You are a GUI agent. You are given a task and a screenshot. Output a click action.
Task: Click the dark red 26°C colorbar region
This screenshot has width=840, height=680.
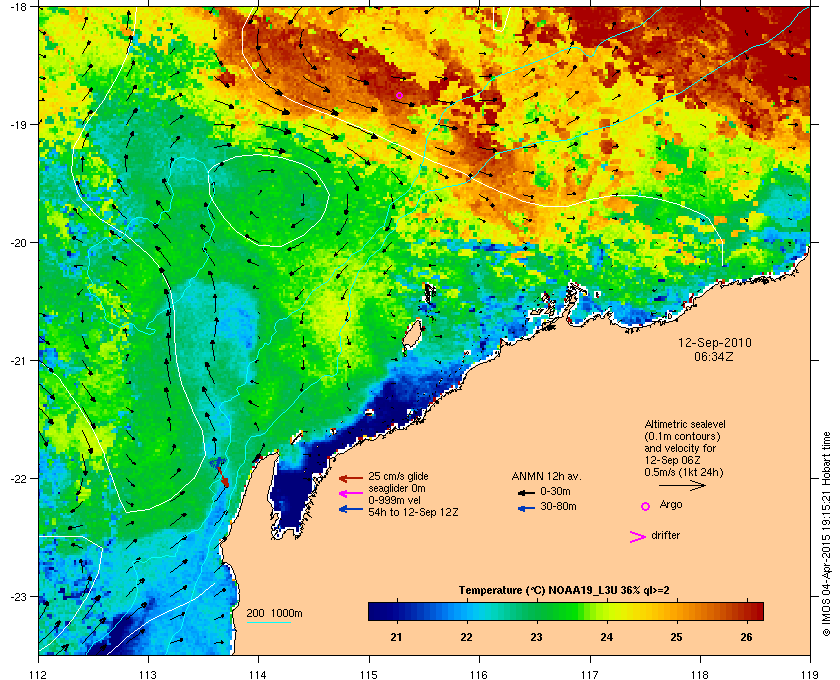[747, 611]
